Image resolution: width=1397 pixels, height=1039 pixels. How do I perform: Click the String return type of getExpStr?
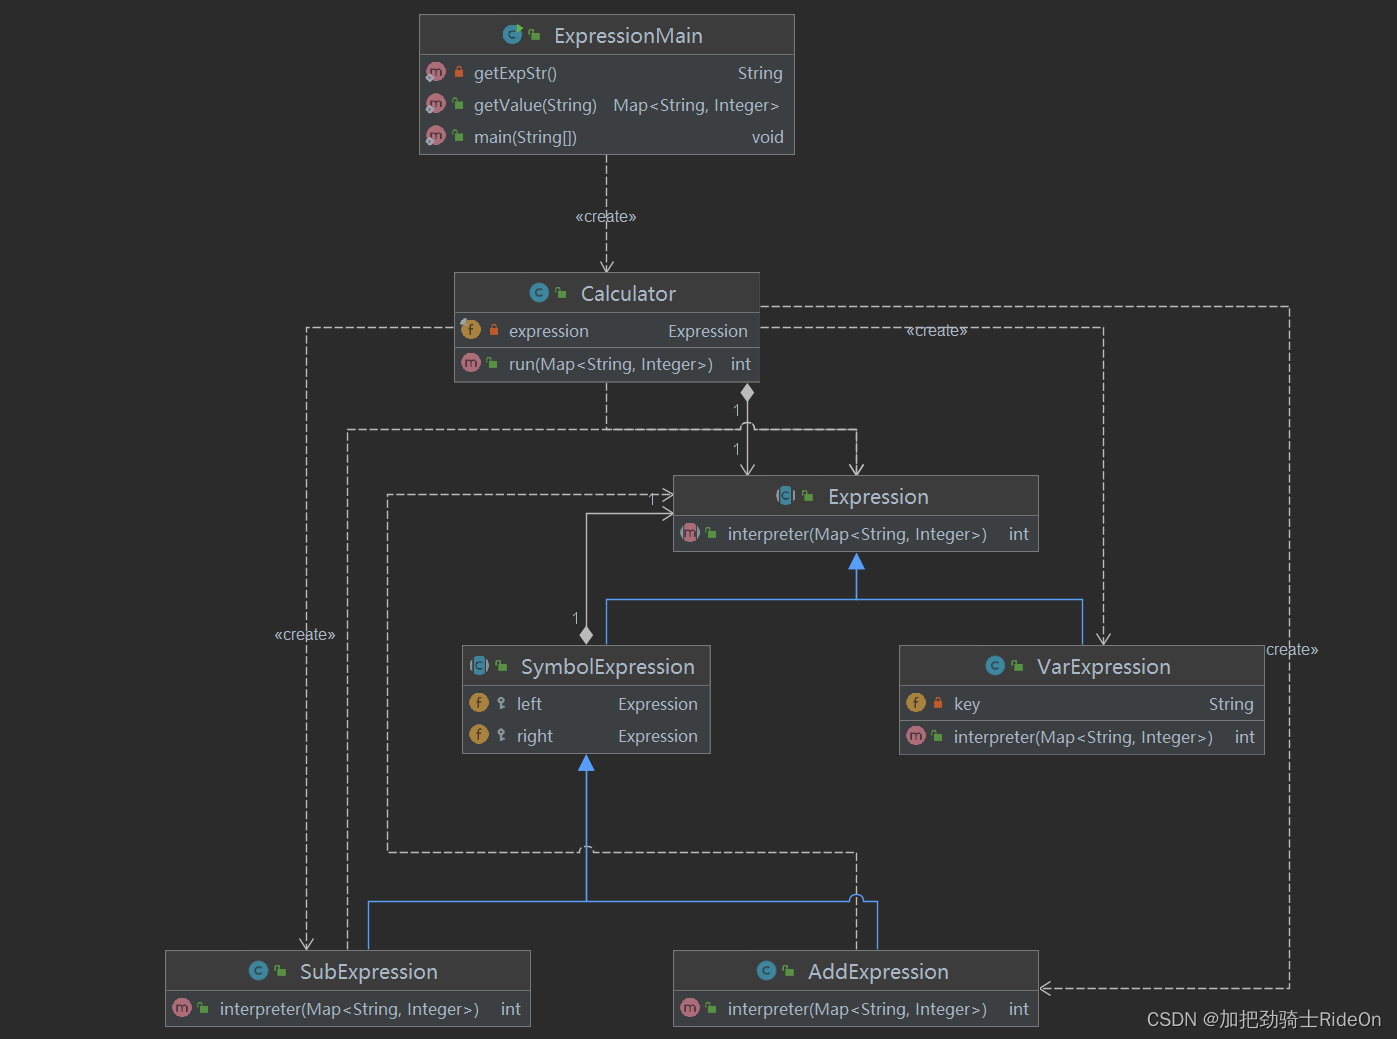pyautogui.click(x=760, y=73)
